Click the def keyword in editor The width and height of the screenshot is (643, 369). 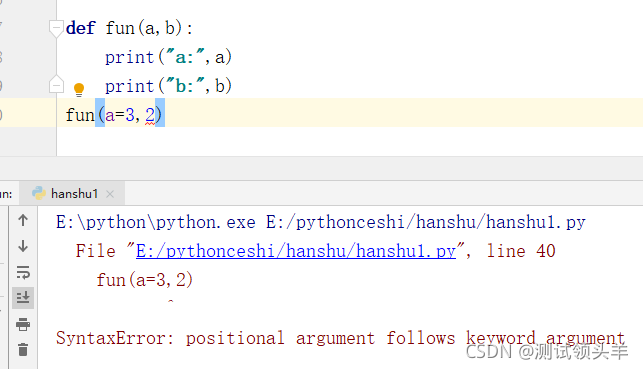point(80,28)
